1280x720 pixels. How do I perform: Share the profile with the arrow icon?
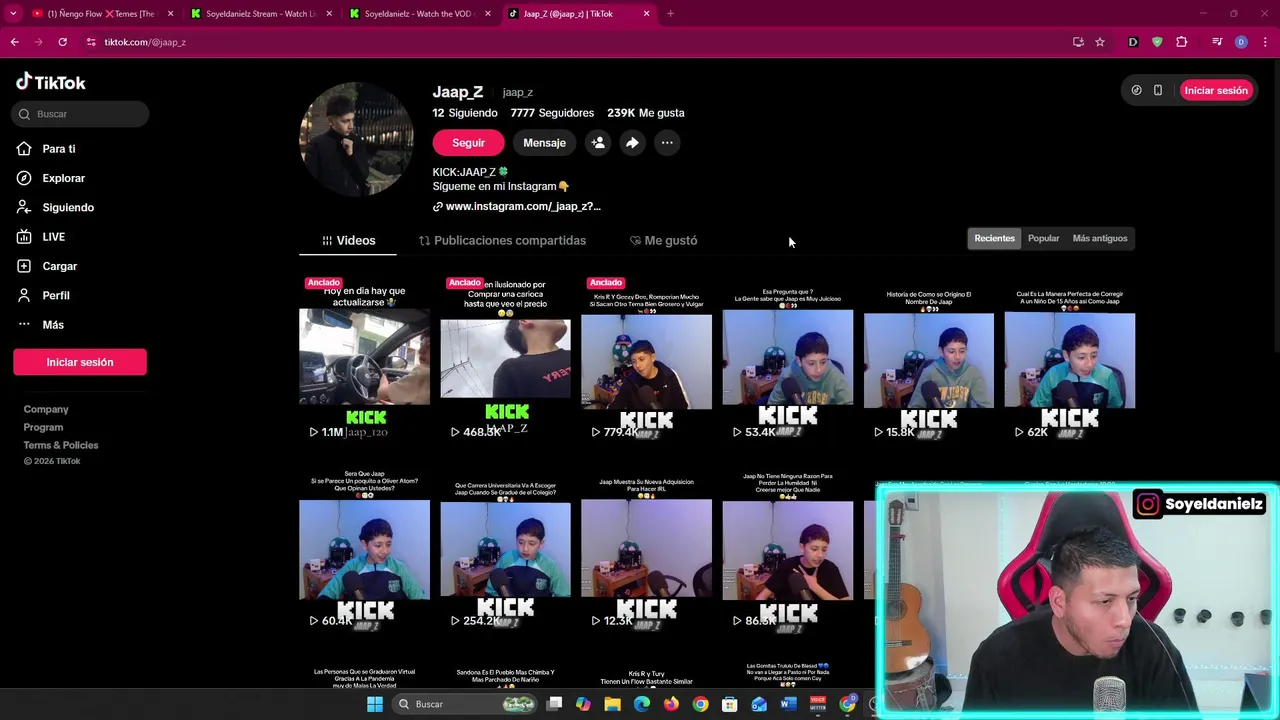click(x=632, y=143)
